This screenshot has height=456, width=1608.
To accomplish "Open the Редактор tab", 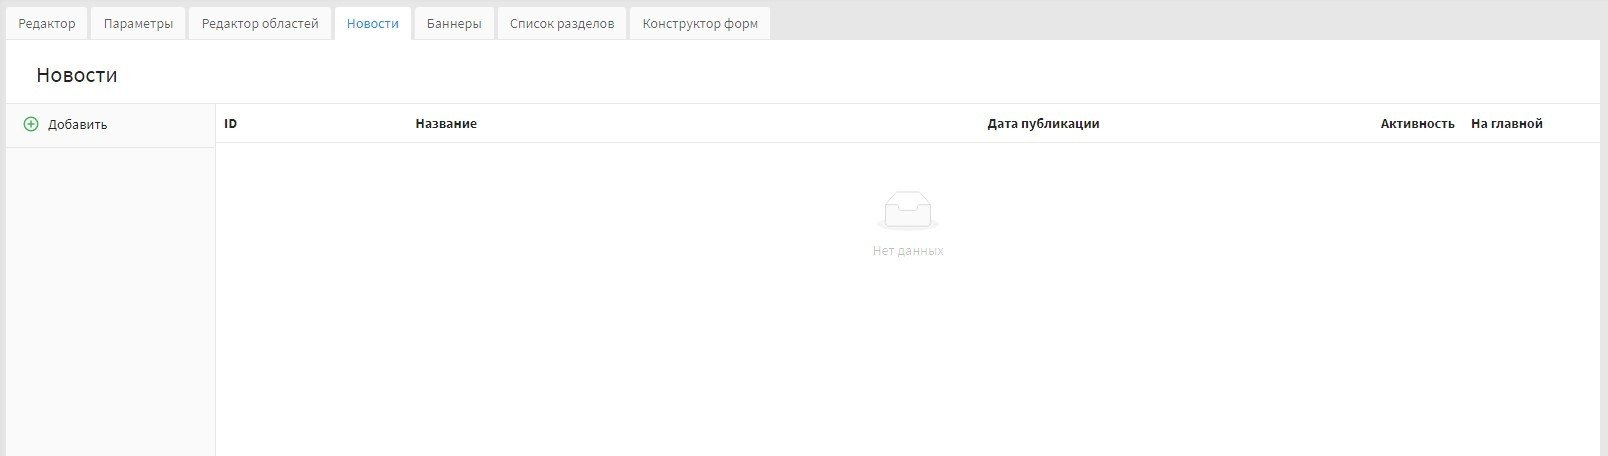I will 47,24.
